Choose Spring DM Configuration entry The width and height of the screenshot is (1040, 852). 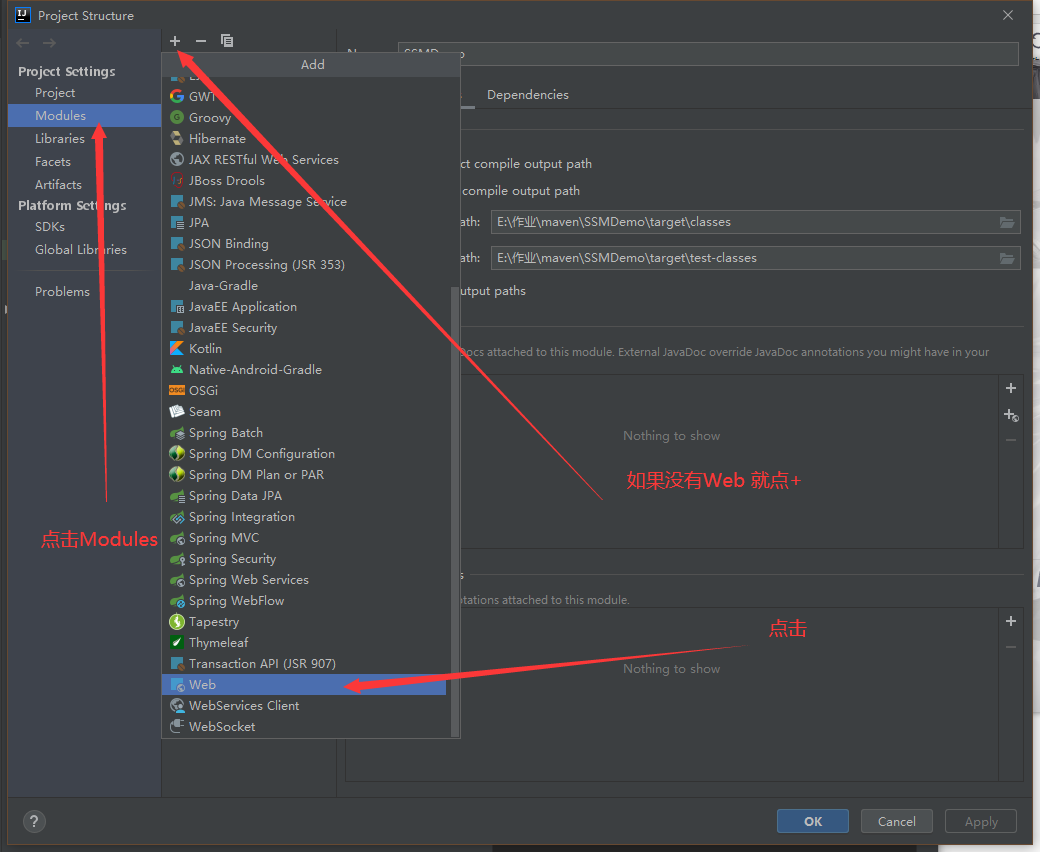click(x=304, y=454)
